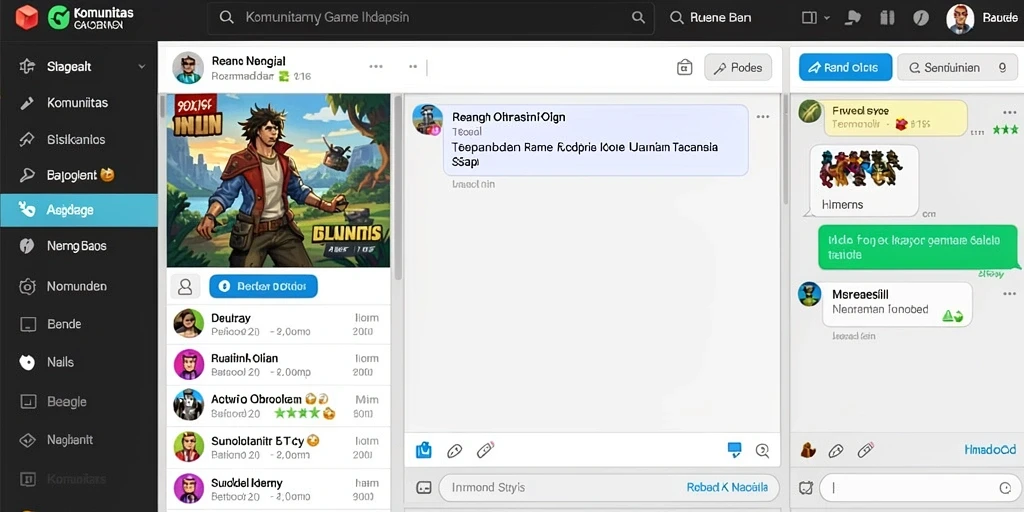Click the green chat message bubble

point(918,247)
